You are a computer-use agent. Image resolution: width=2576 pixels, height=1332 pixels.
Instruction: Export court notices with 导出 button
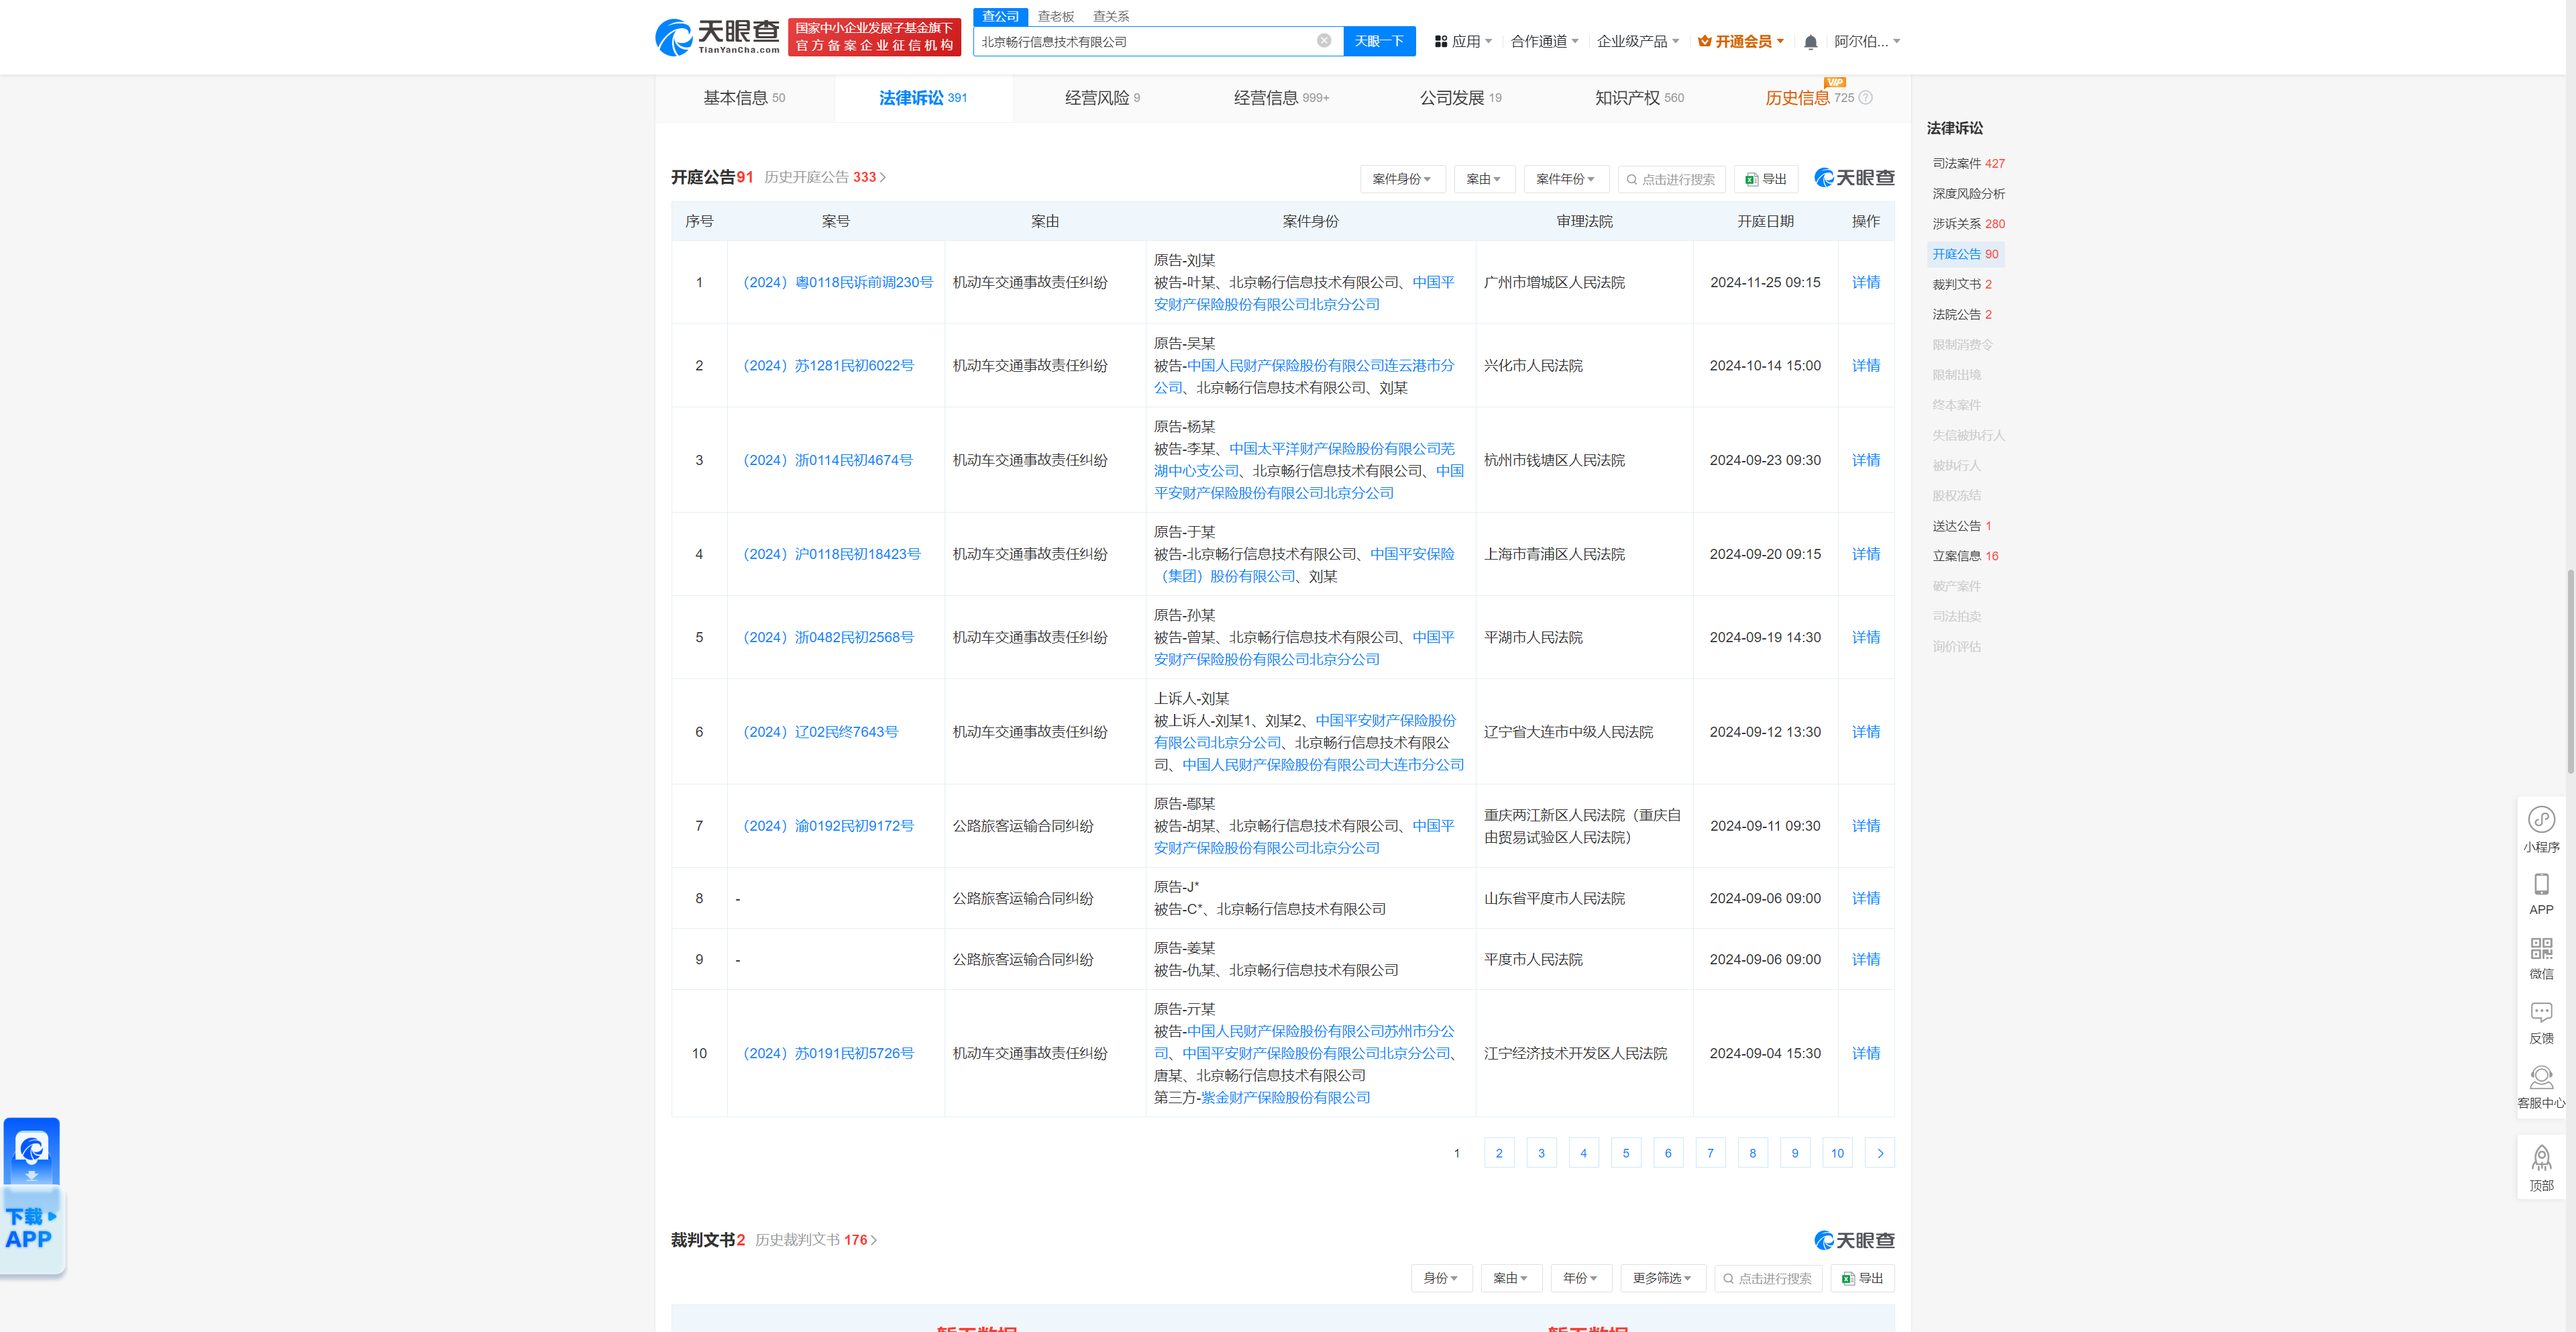(1766, 179)
